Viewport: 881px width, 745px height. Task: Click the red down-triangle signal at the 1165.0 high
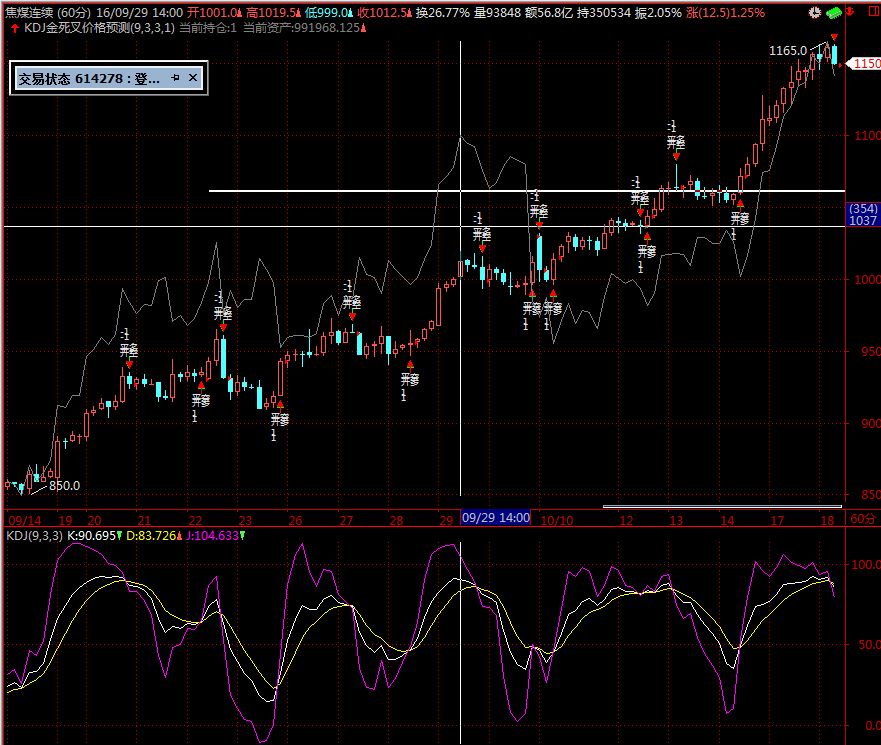(834, 39)
